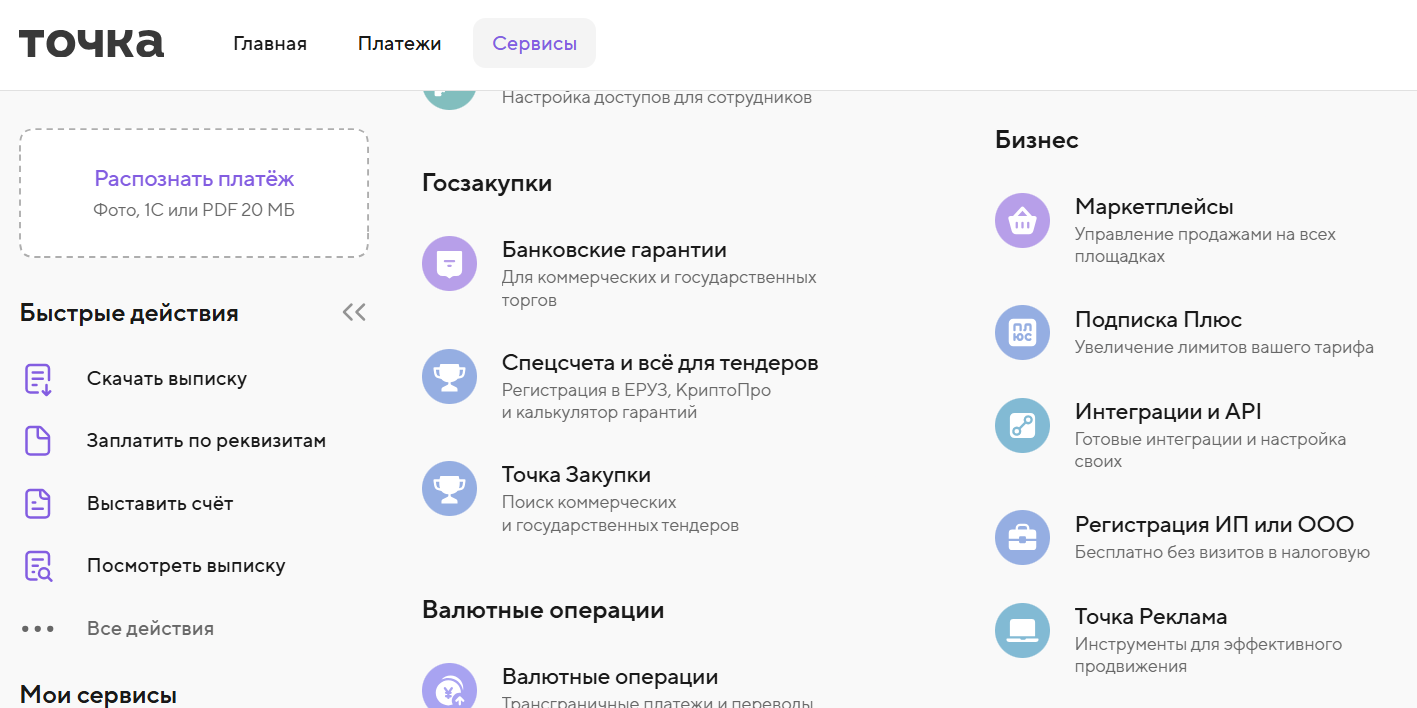This screenshot has width=1417, height=708.
Task: Click Распознать платёж upload area
Action: (x=194, y=193)
